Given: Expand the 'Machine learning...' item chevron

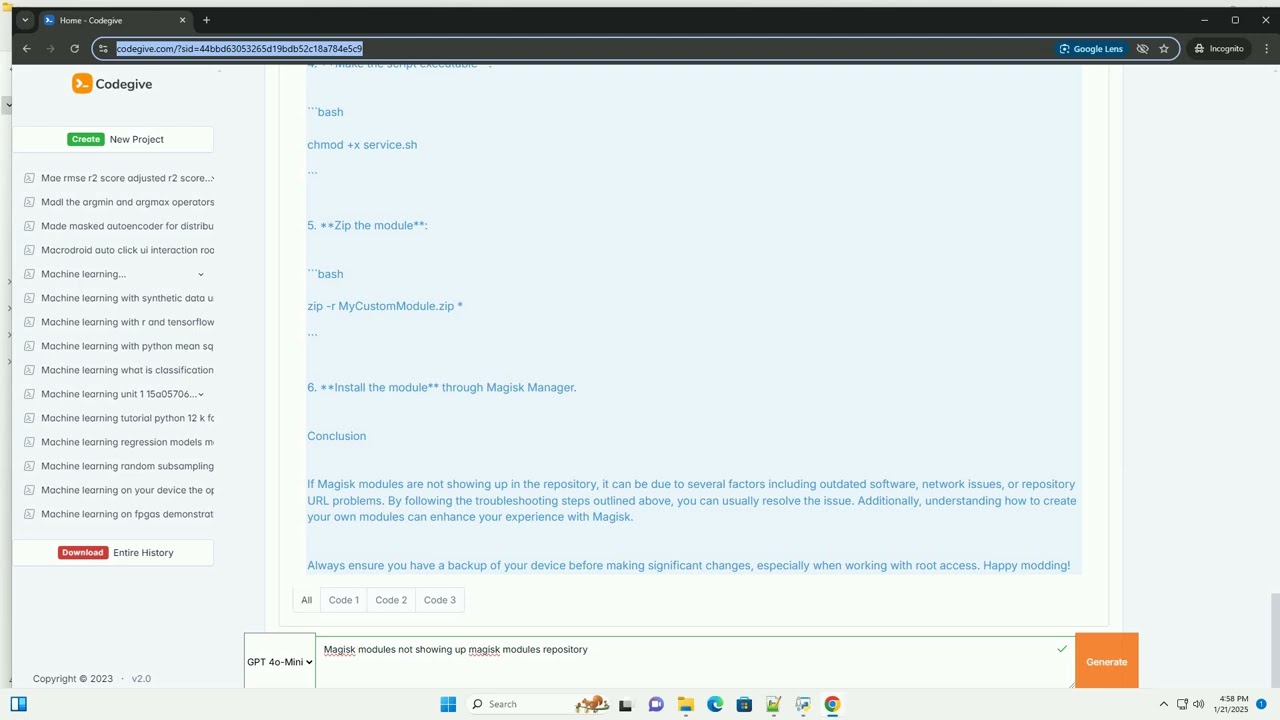Looking at the screenshot, I should 200,274.
